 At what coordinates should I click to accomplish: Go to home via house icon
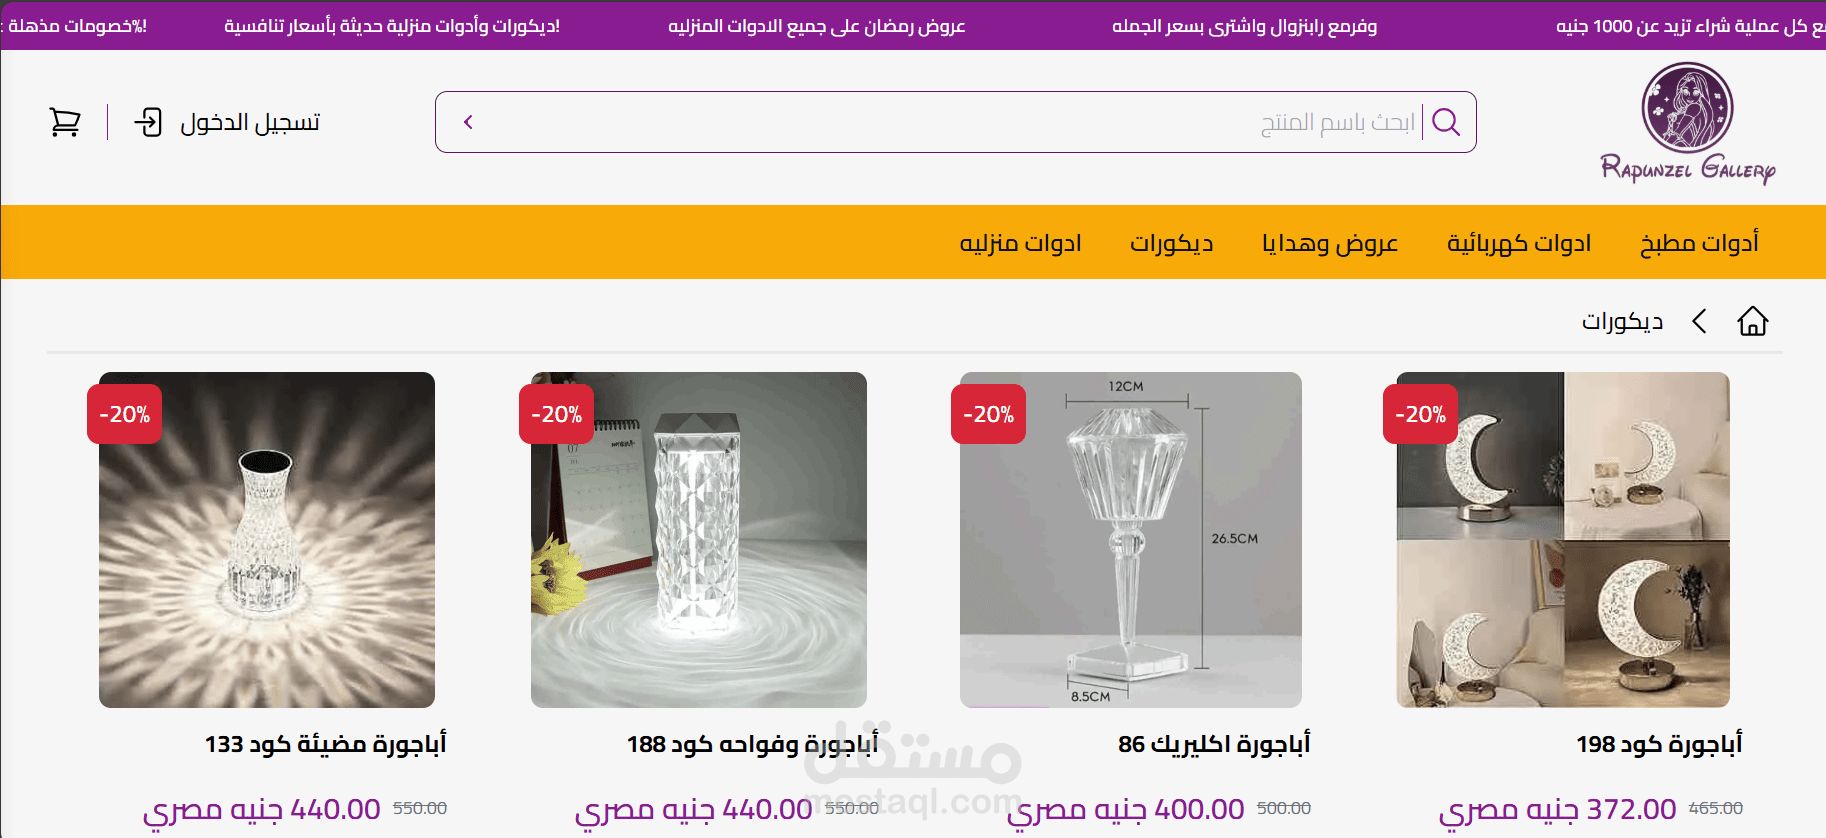[1753, 321]
